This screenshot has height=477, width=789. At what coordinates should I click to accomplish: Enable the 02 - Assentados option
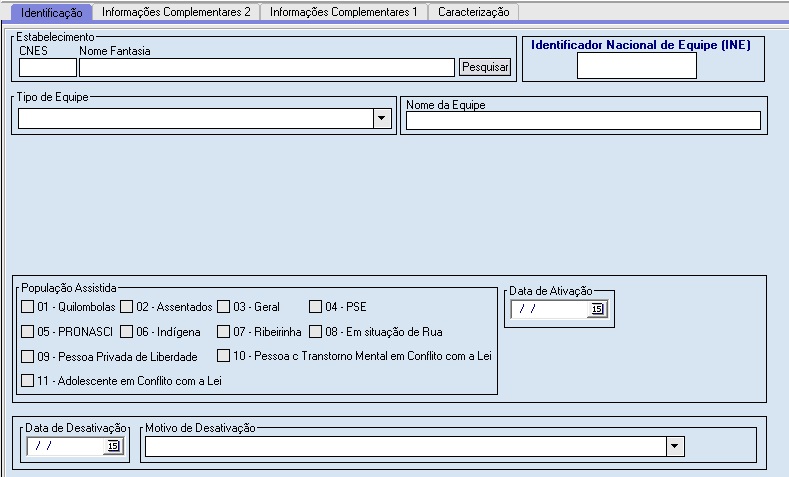(128, 307)
